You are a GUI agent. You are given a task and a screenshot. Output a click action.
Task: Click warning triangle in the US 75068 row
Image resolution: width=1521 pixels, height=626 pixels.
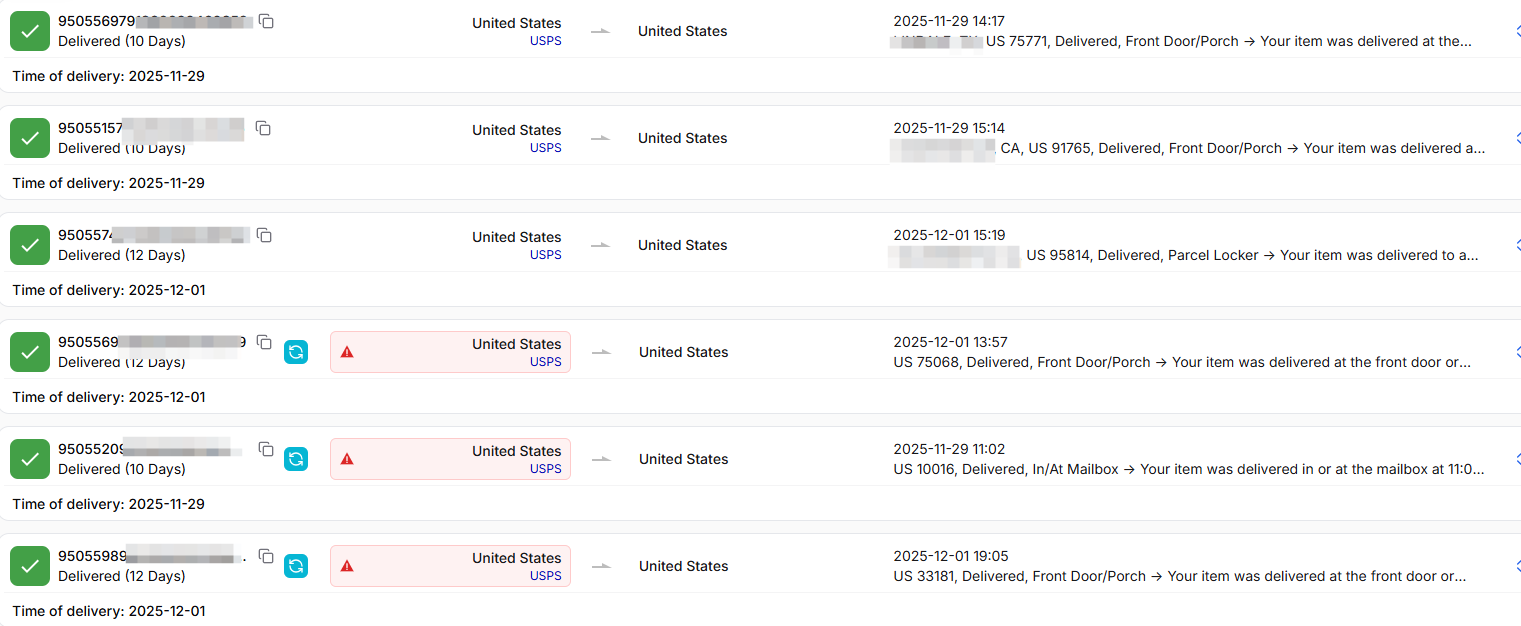(x=347, y=352)
